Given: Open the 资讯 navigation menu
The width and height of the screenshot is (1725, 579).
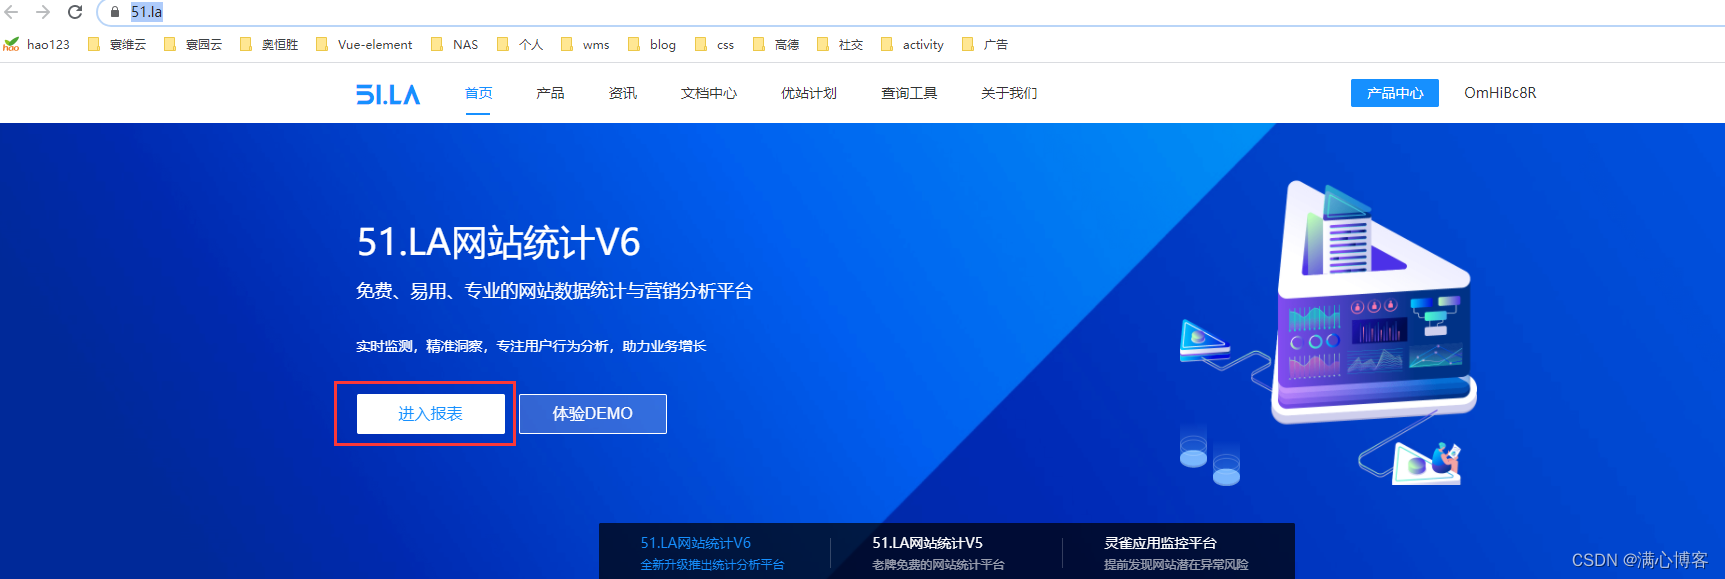Looking at the screenshot, I should [622, 93].
